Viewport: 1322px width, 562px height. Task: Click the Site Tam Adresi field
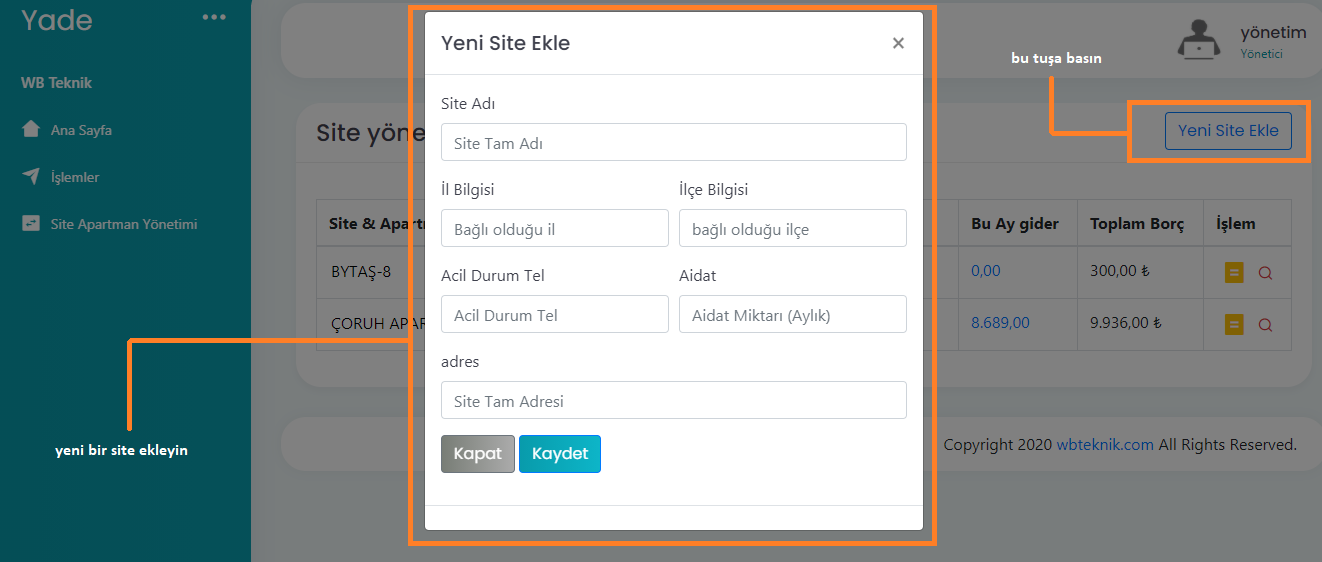pos(674,400)
